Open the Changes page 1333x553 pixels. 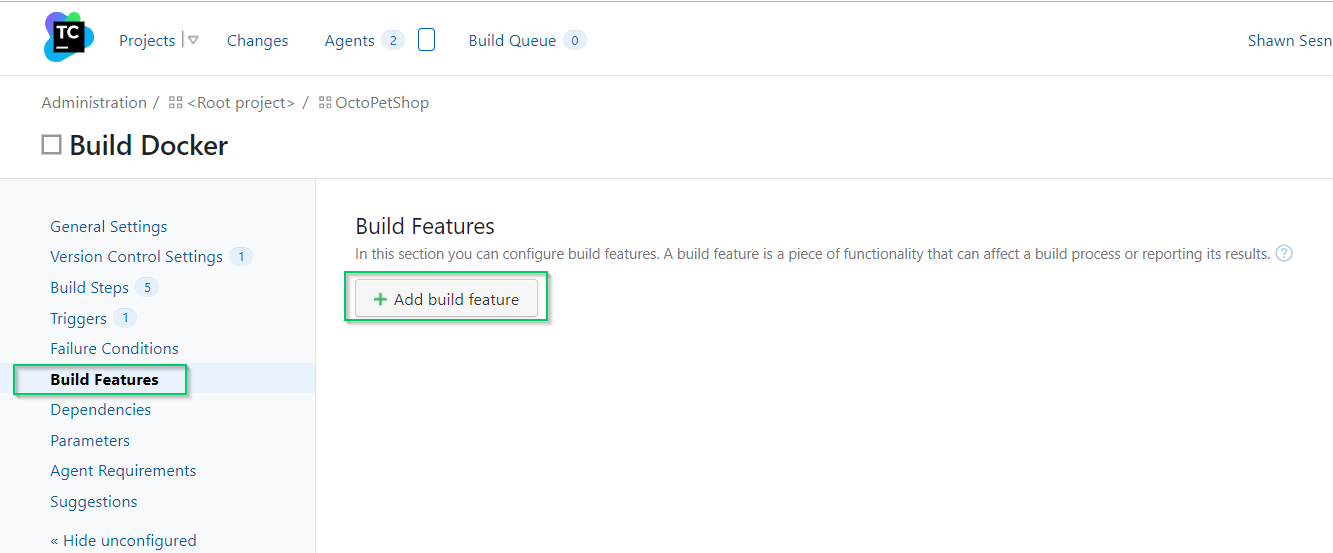click(x=257, y=41)
